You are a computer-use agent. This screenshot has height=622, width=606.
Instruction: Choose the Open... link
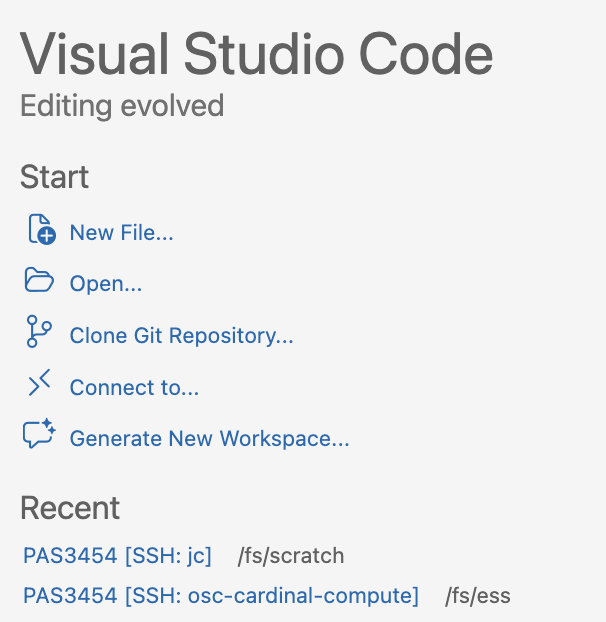pyautogui.click(x=106, y=284)
